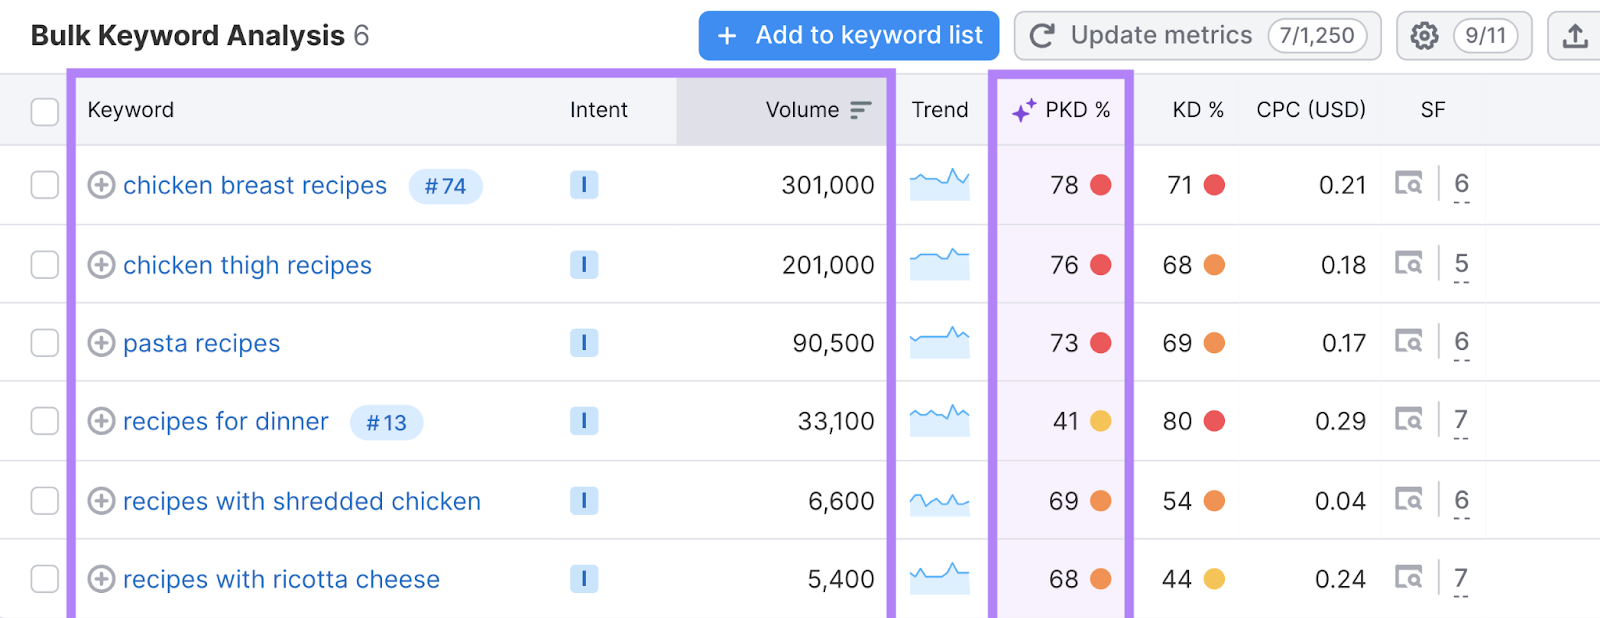The image size is (1600, 618).
Task: Sort by PKD % column header
Action: (x=1077, y=110)
